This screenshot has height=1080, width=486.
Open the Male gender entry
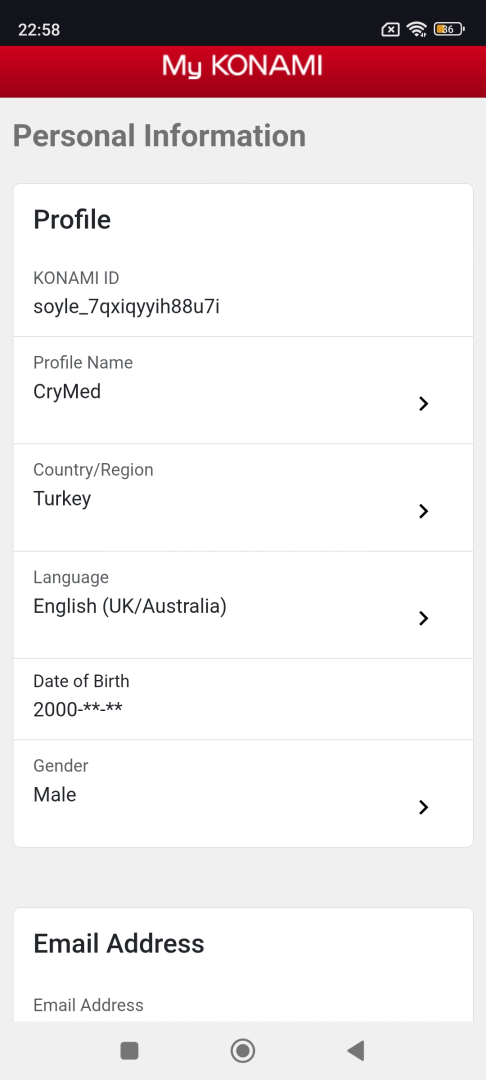tap(243, 793)
